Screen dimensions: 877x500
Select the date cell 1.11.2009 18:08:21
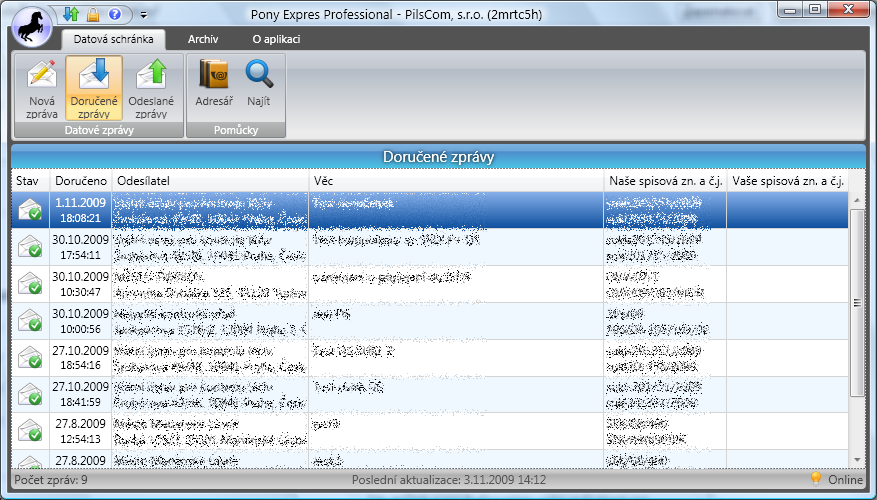tap(81, 210)
